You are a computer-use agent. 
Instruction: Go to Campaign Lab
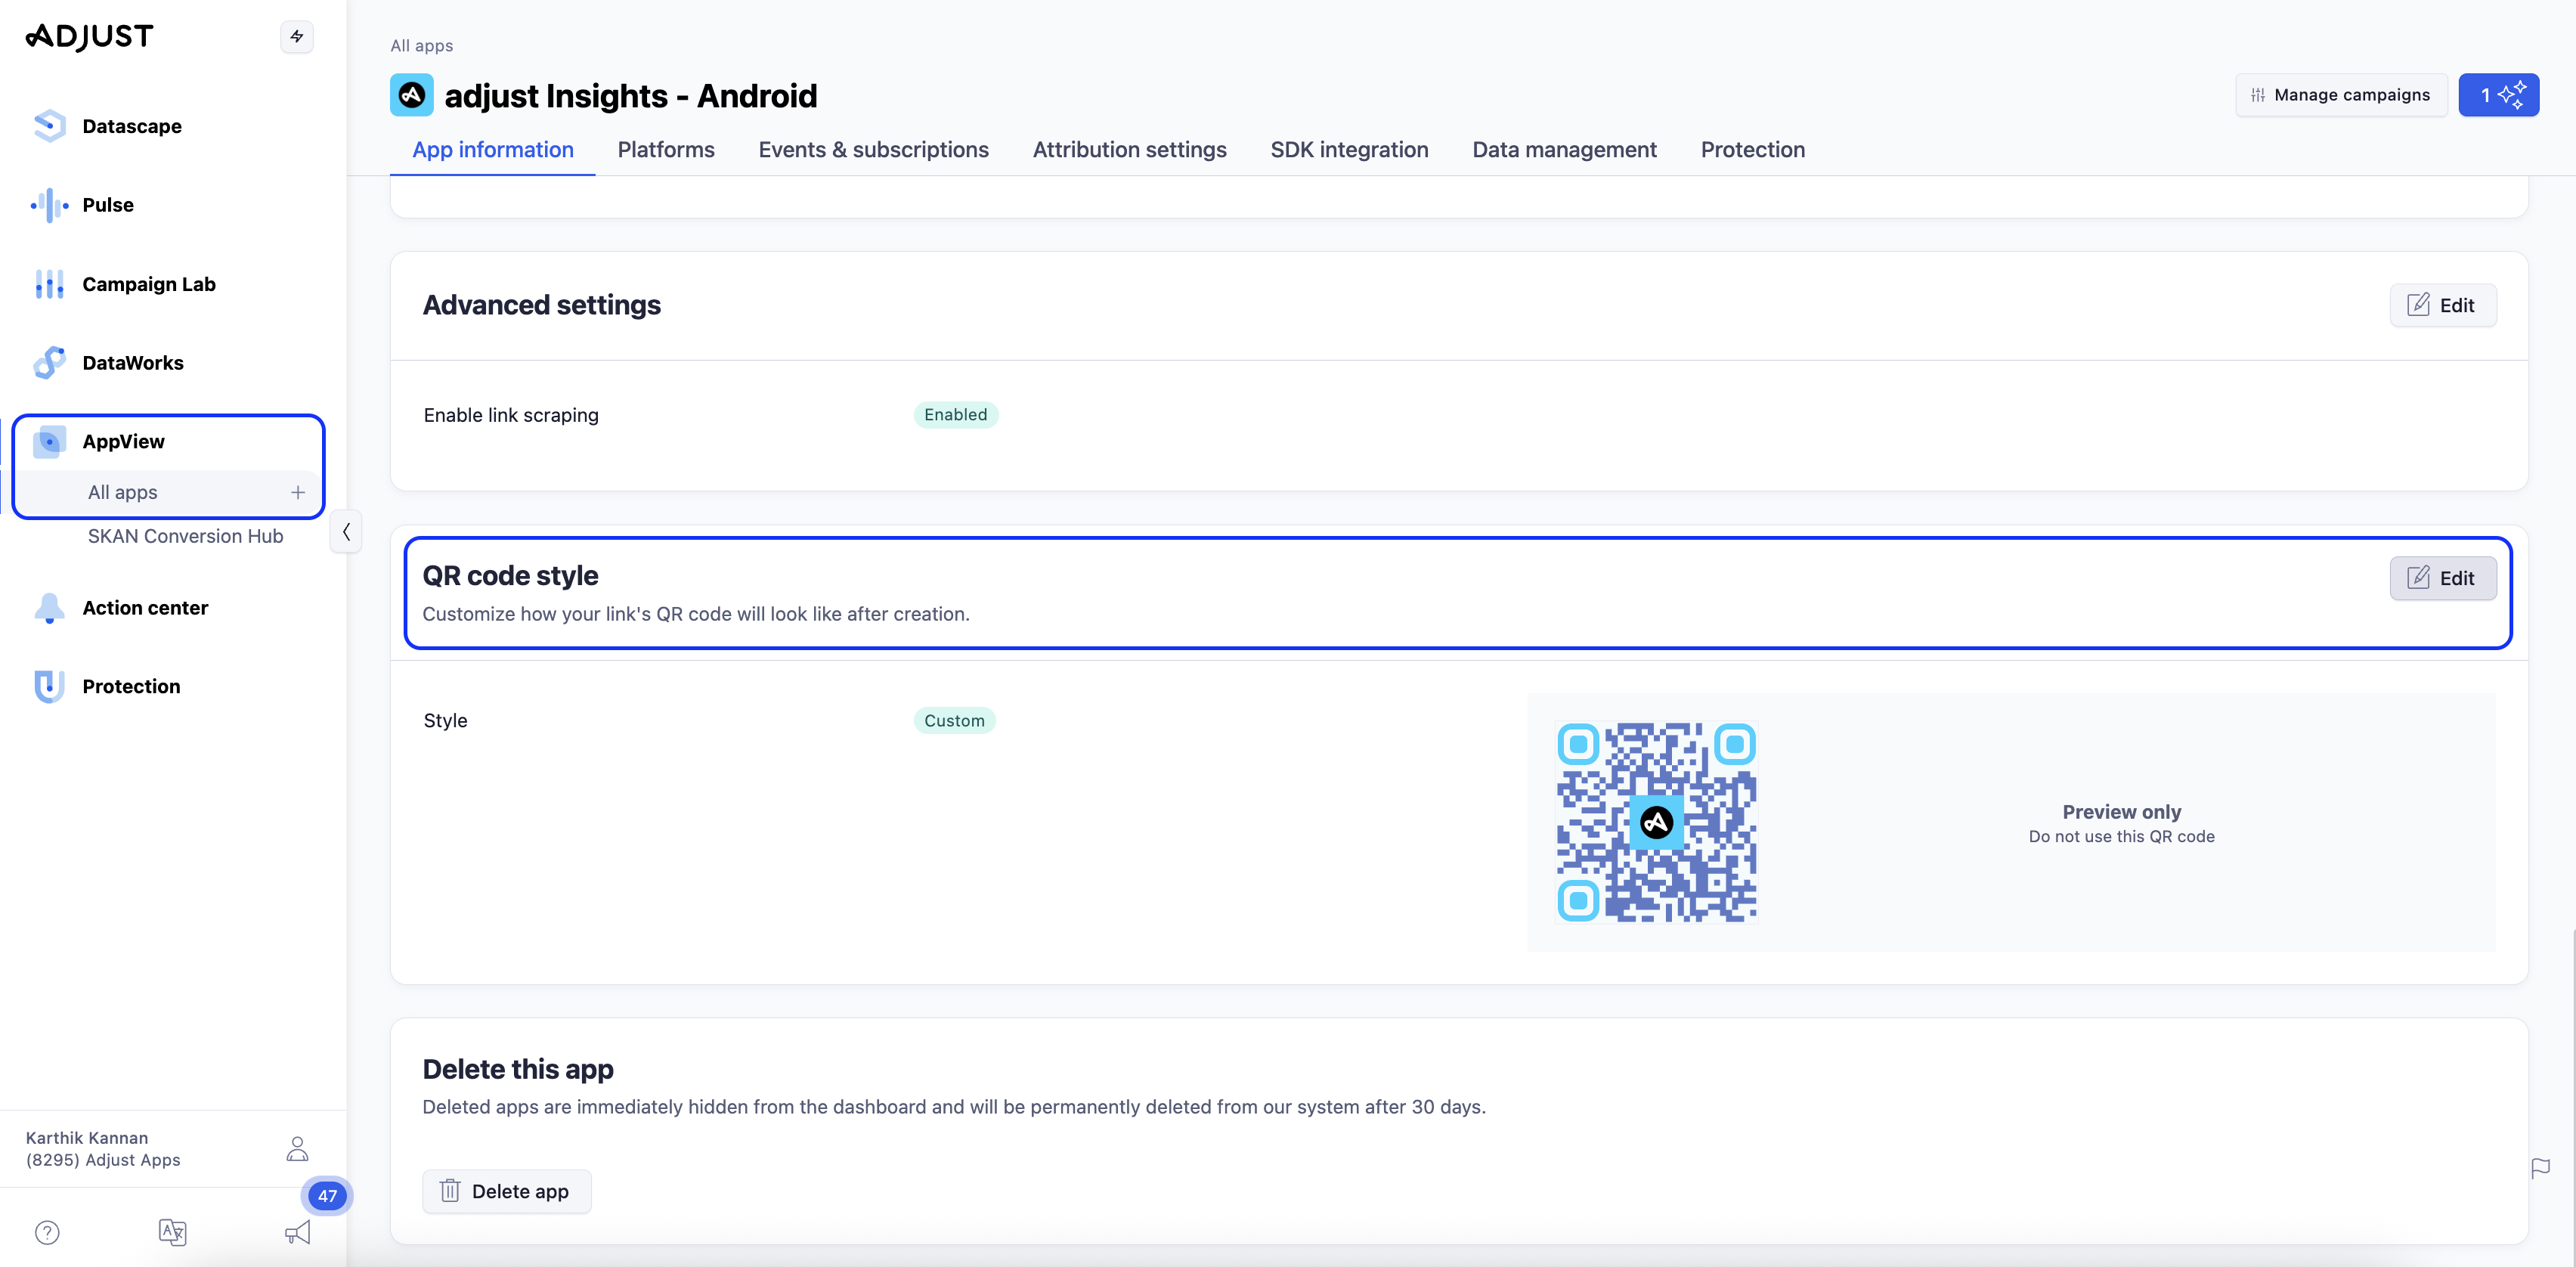point(148,284)
